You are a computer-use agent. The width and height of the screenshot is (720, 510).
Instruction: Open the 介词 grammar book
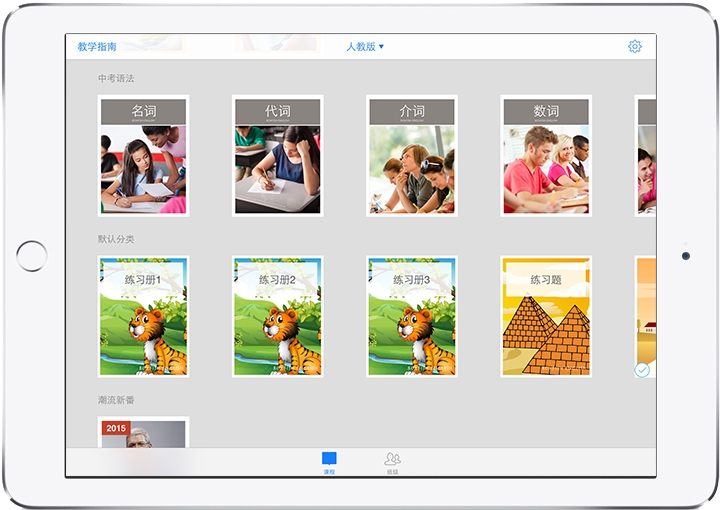coord(412,156)
